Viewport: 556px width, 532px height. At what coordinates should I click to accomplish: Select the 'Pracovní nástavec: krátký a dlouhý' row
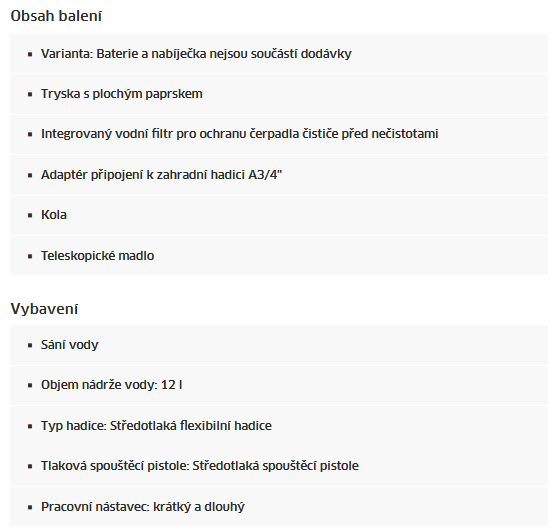point(279,506)
